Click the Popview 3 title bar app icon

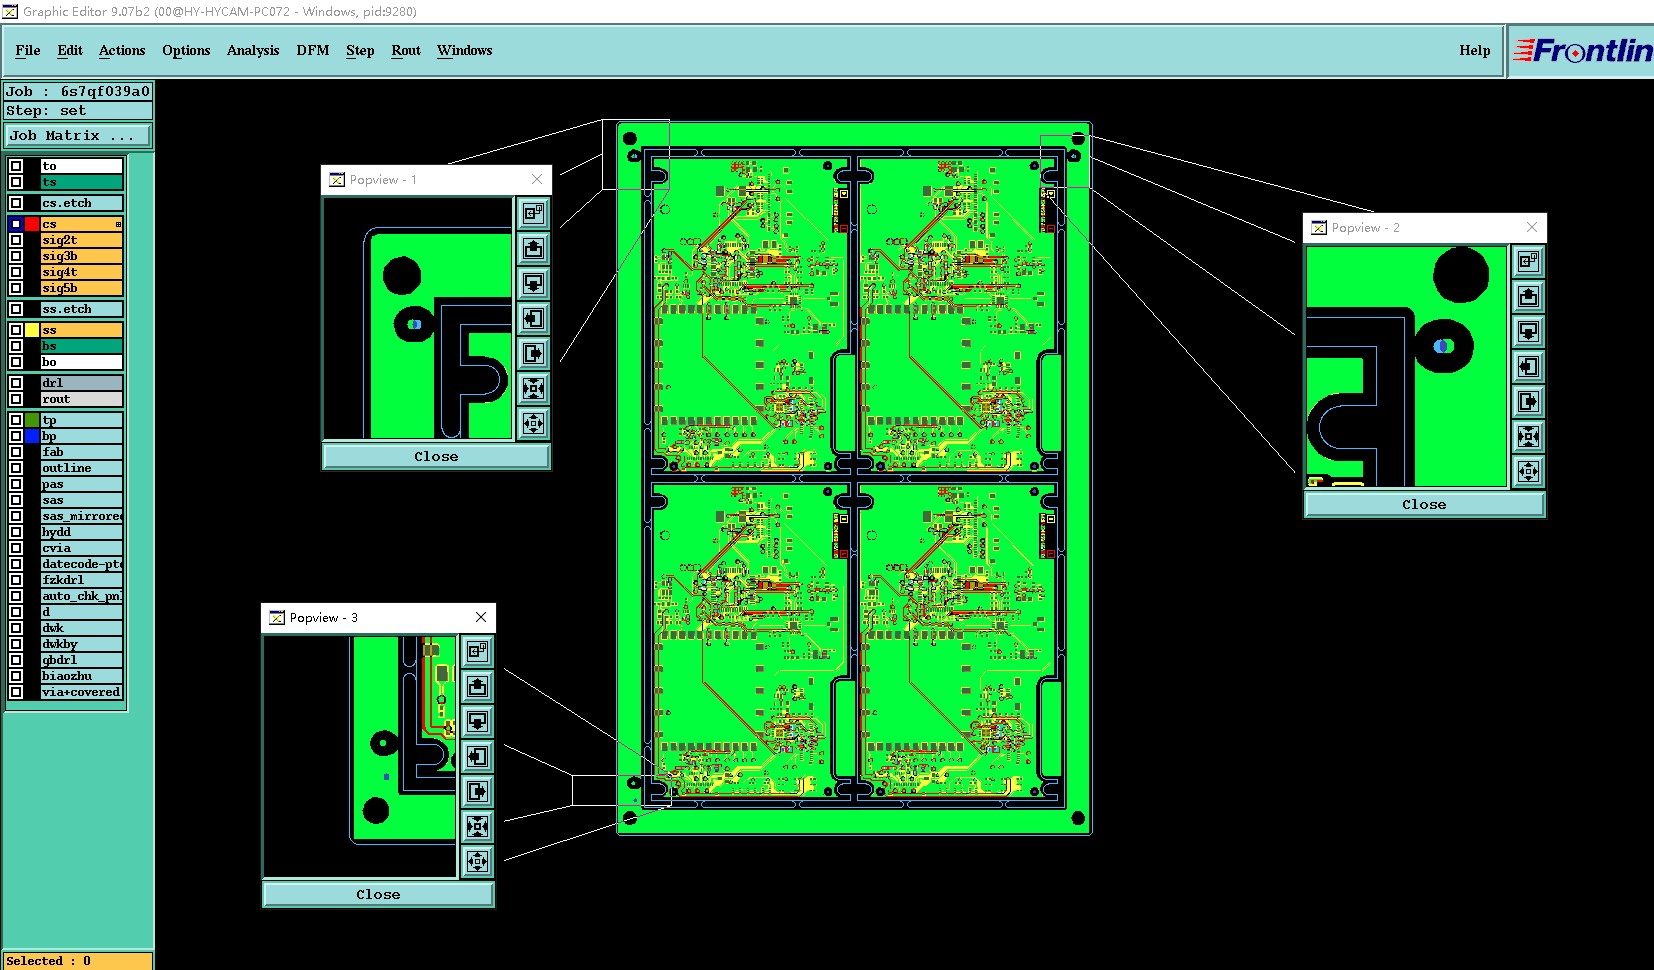click(277, 618)
